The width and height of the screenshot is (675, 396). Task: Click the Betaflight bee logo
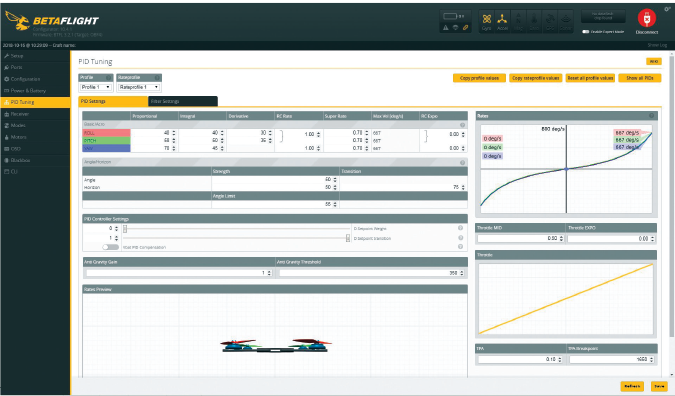(17, 21)
